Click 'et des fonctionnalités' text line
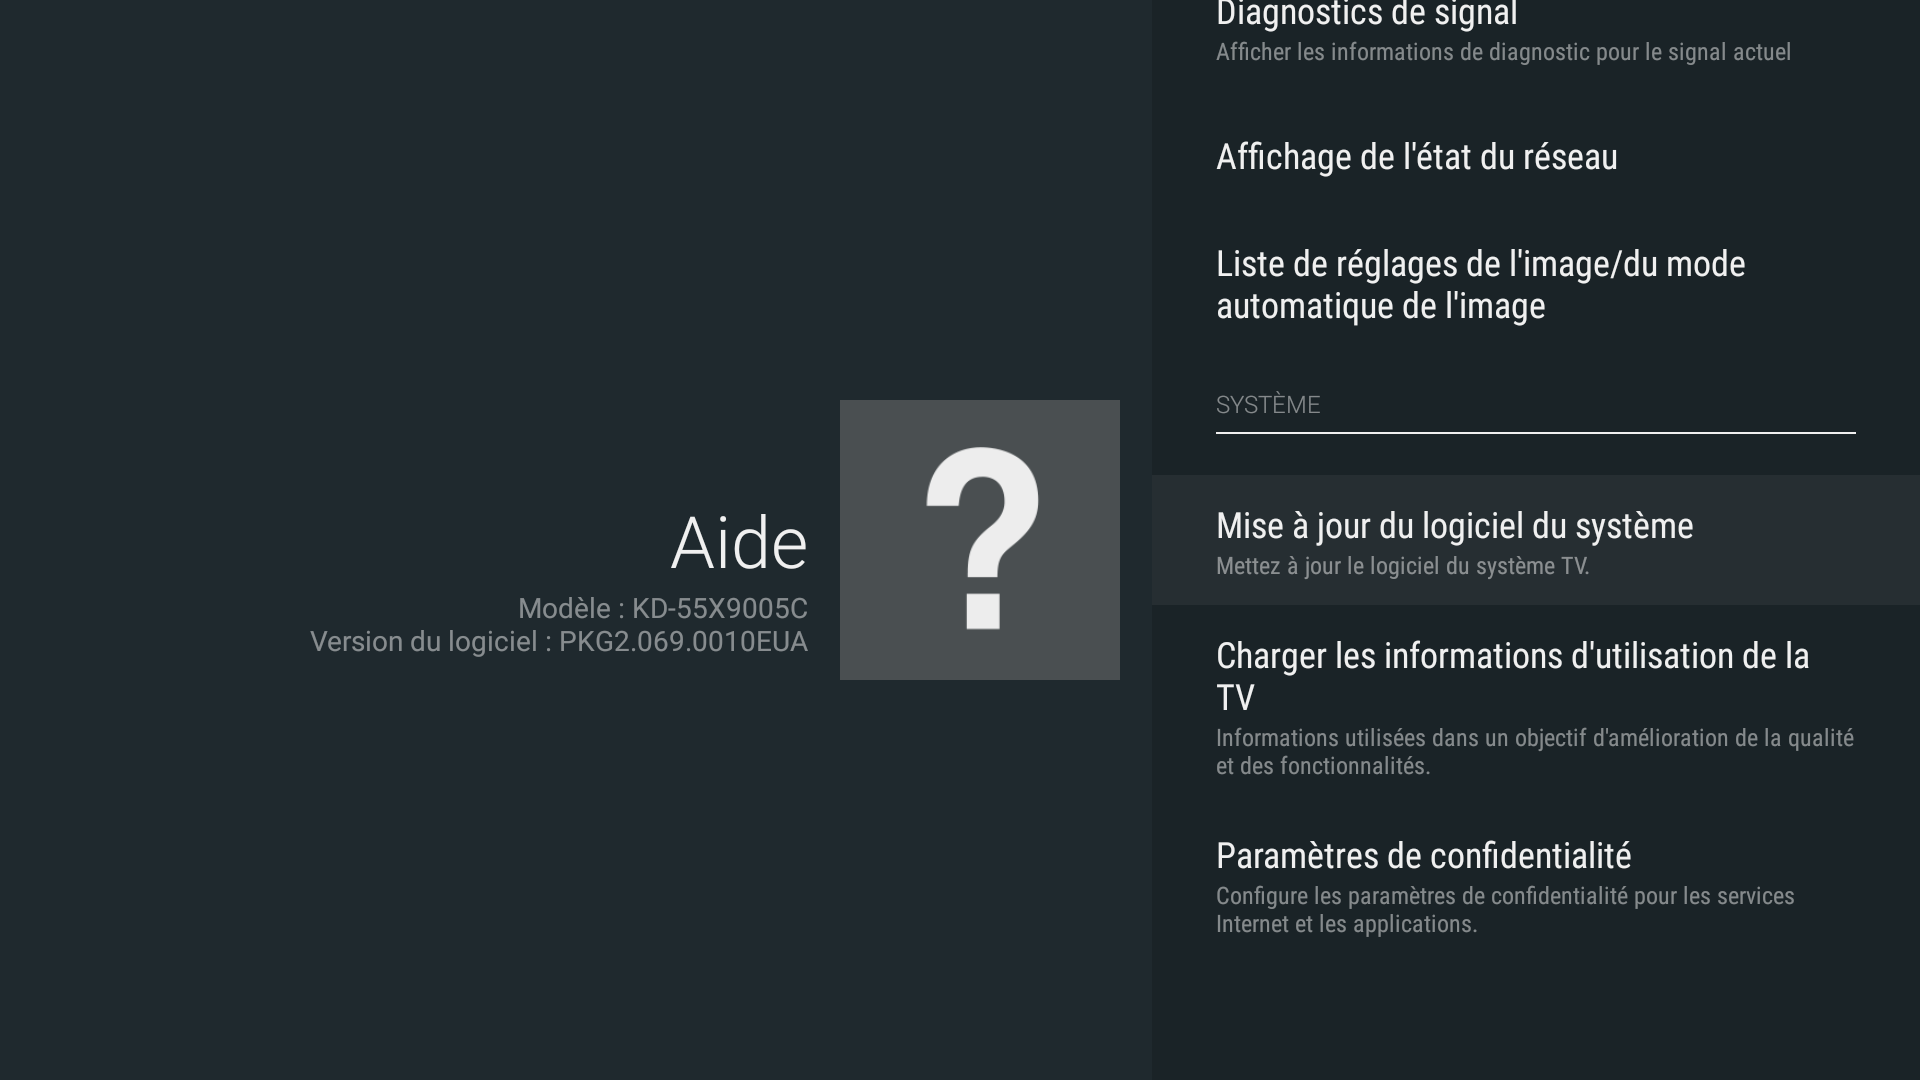 coord(1322,766)
